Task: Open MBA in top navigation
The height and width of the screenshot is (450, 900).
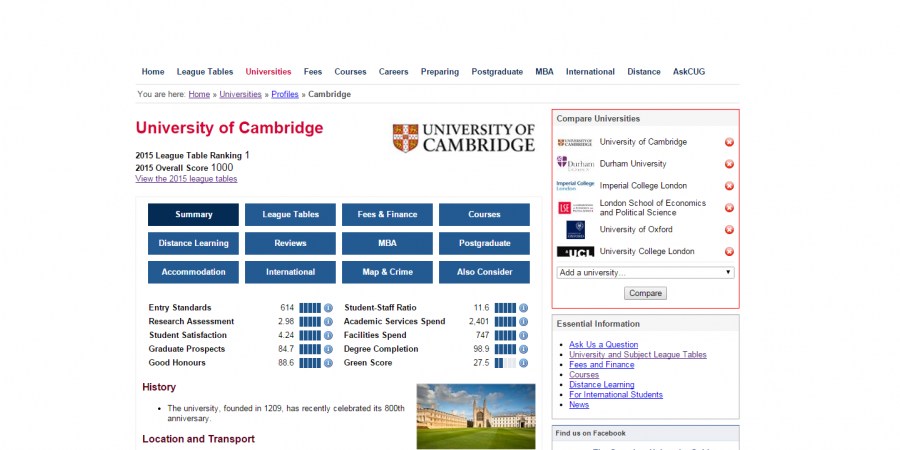Action: tap(545, 72)
